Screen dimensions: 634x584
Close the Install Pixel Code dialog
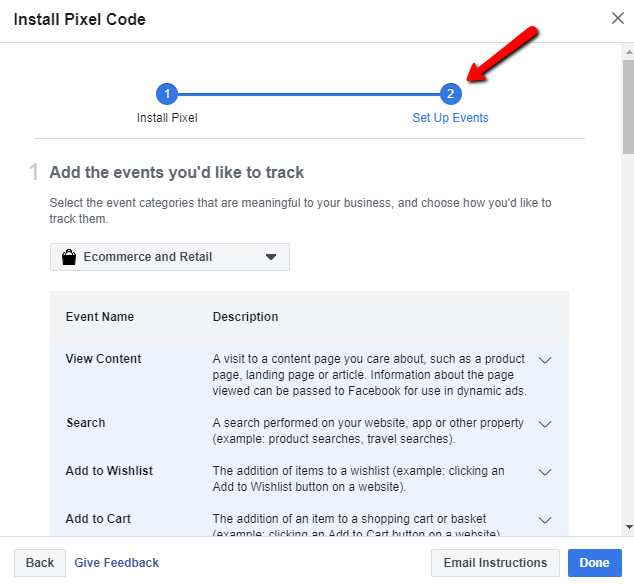tap(617, 18)
